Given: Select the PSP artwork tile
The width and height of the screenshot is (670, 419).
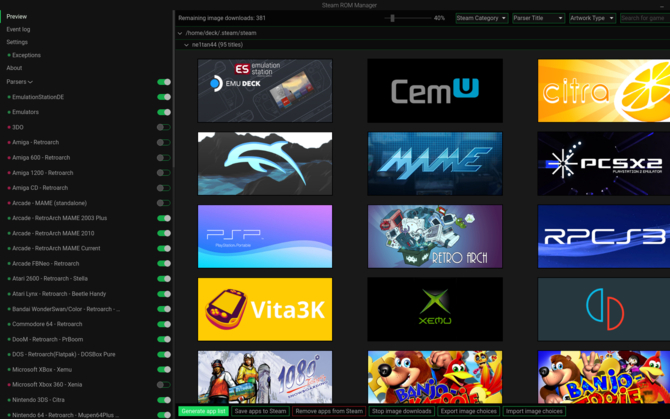Looking at the screenshot, I should pyautogui.click(x=264, y=237).
